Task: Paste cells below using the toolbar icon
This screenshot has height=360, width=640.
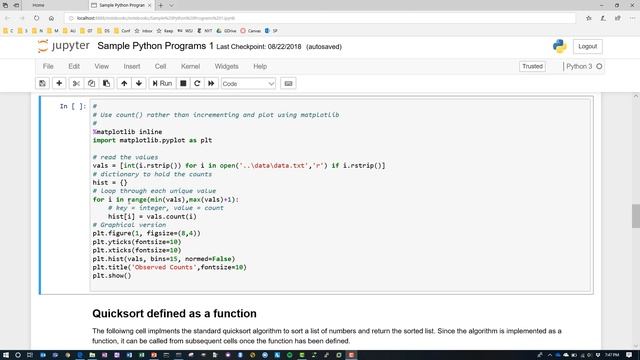Action: pyautogui.click(x=106, y=83)
